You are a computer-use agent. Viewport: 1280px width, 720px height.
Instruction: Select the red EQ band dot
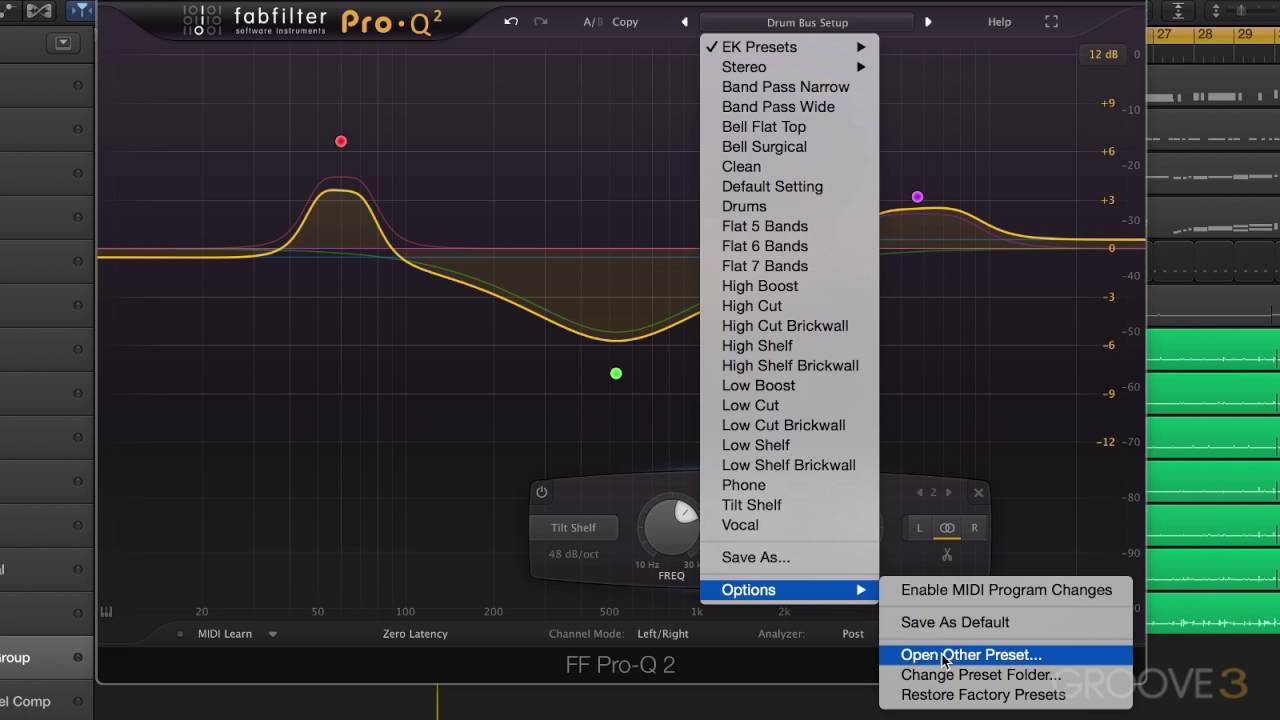[341, 141]
